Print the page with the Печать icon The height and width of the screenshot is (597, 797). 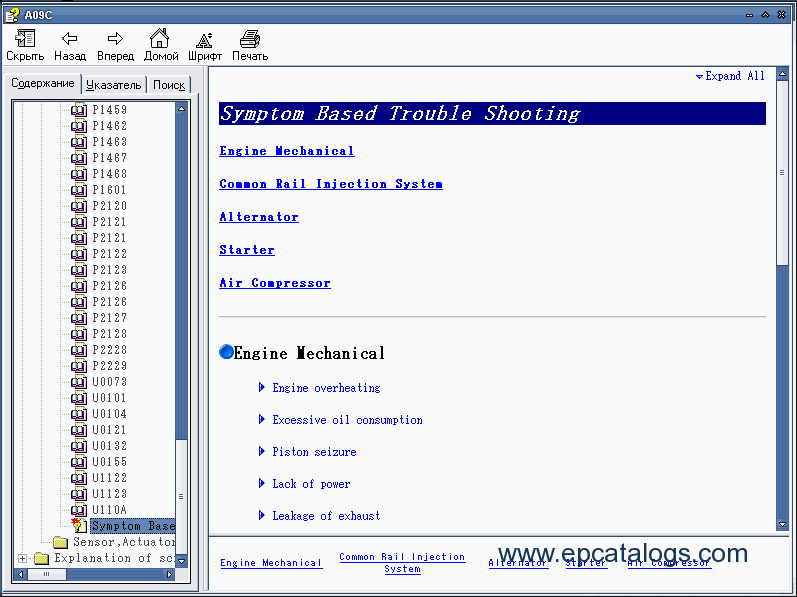click(250, 39)
